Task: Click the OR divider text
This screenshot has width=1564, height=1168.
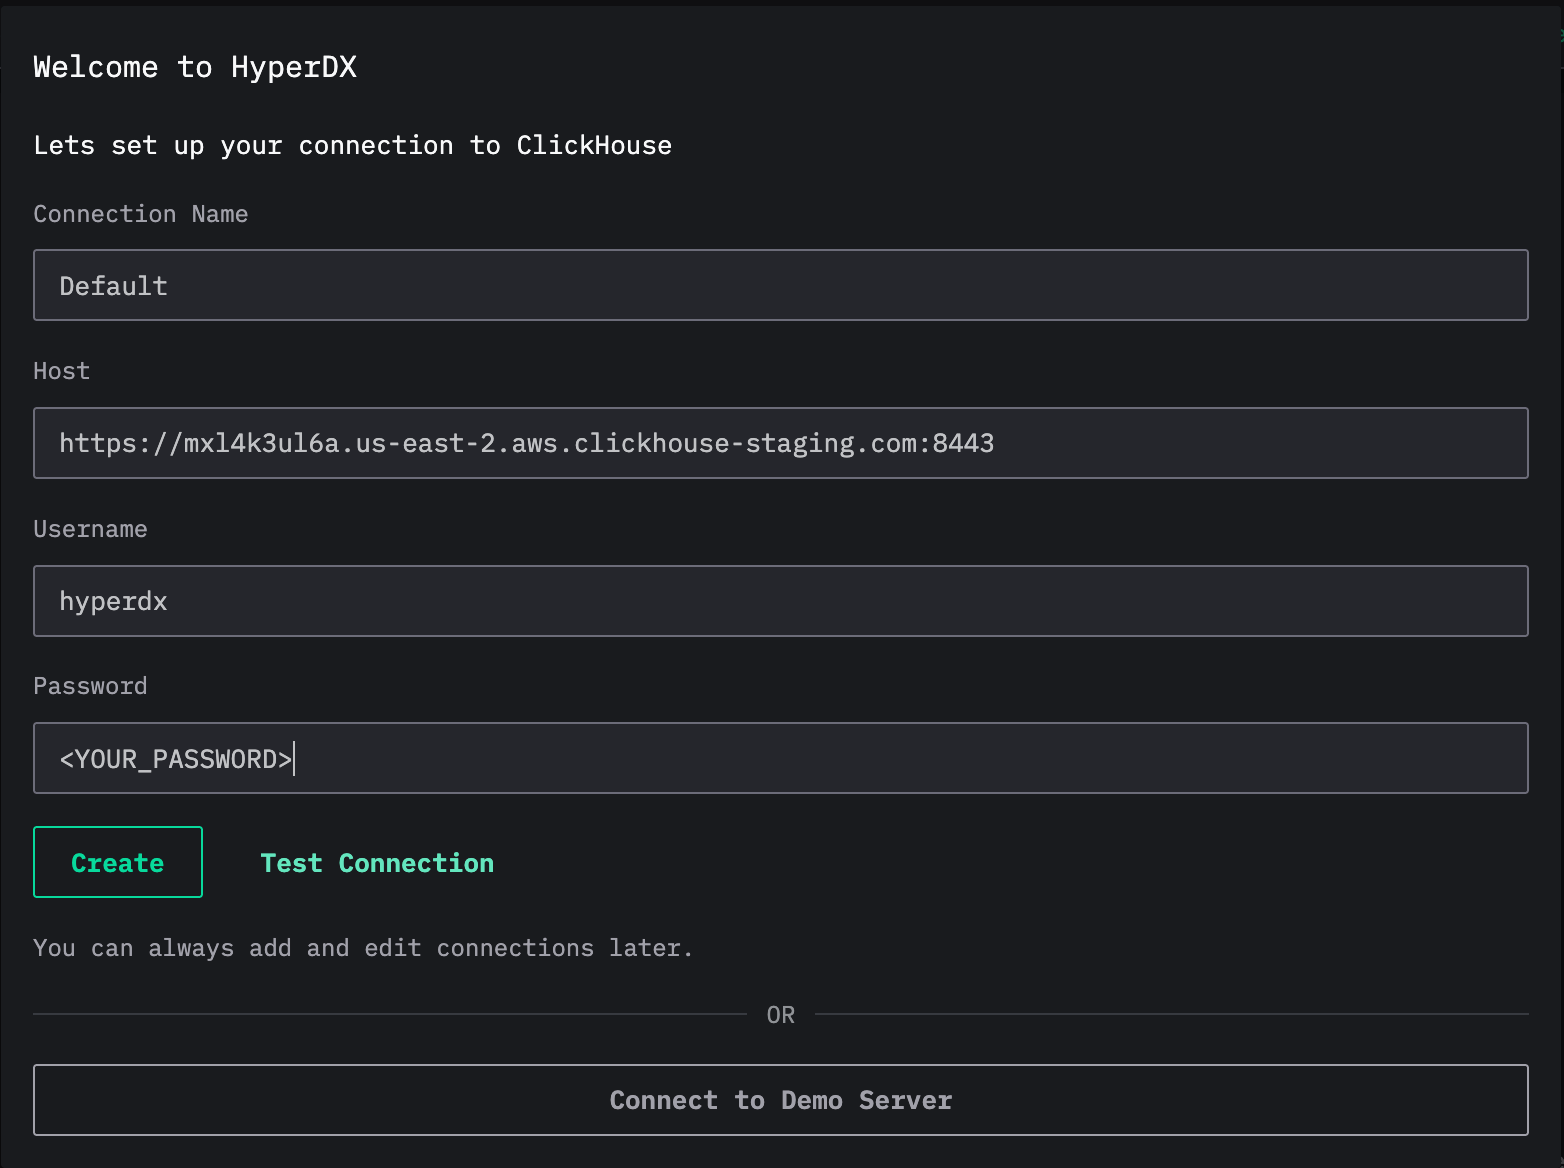Action: pos(781,1014)
